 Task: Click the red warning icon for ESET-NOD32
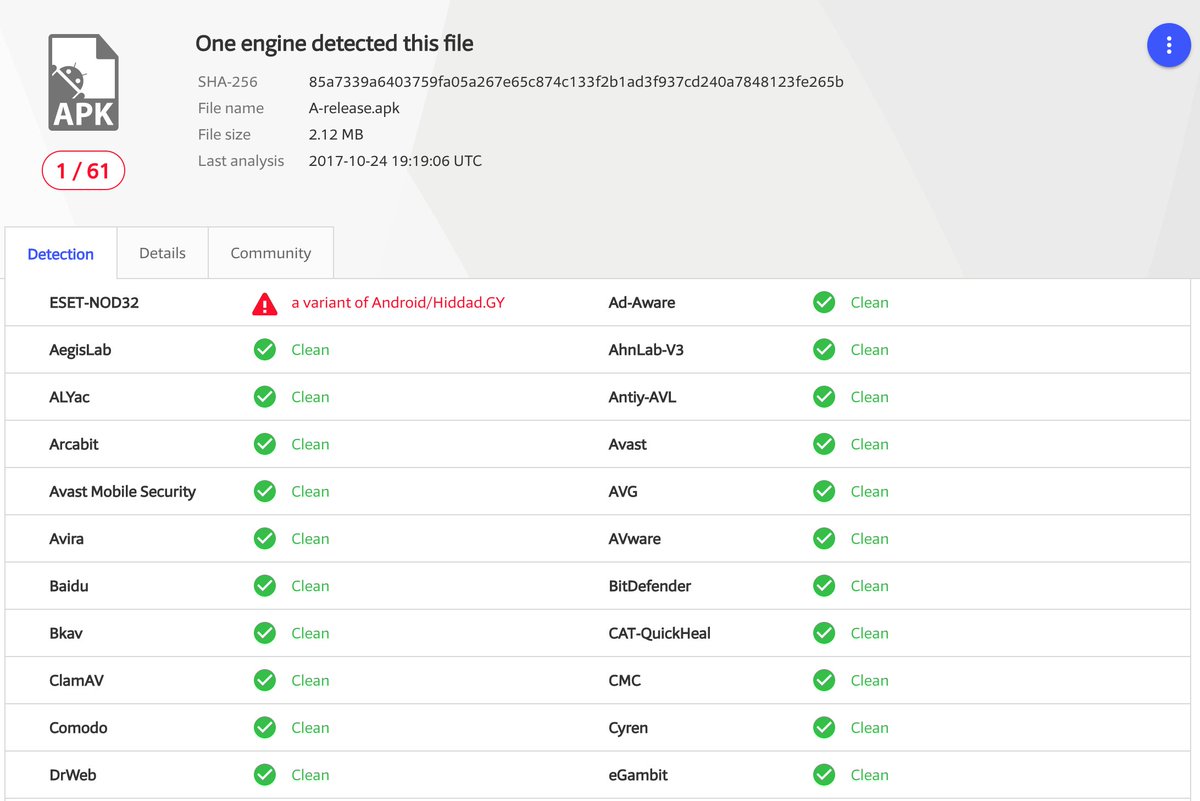pos(264,303)
